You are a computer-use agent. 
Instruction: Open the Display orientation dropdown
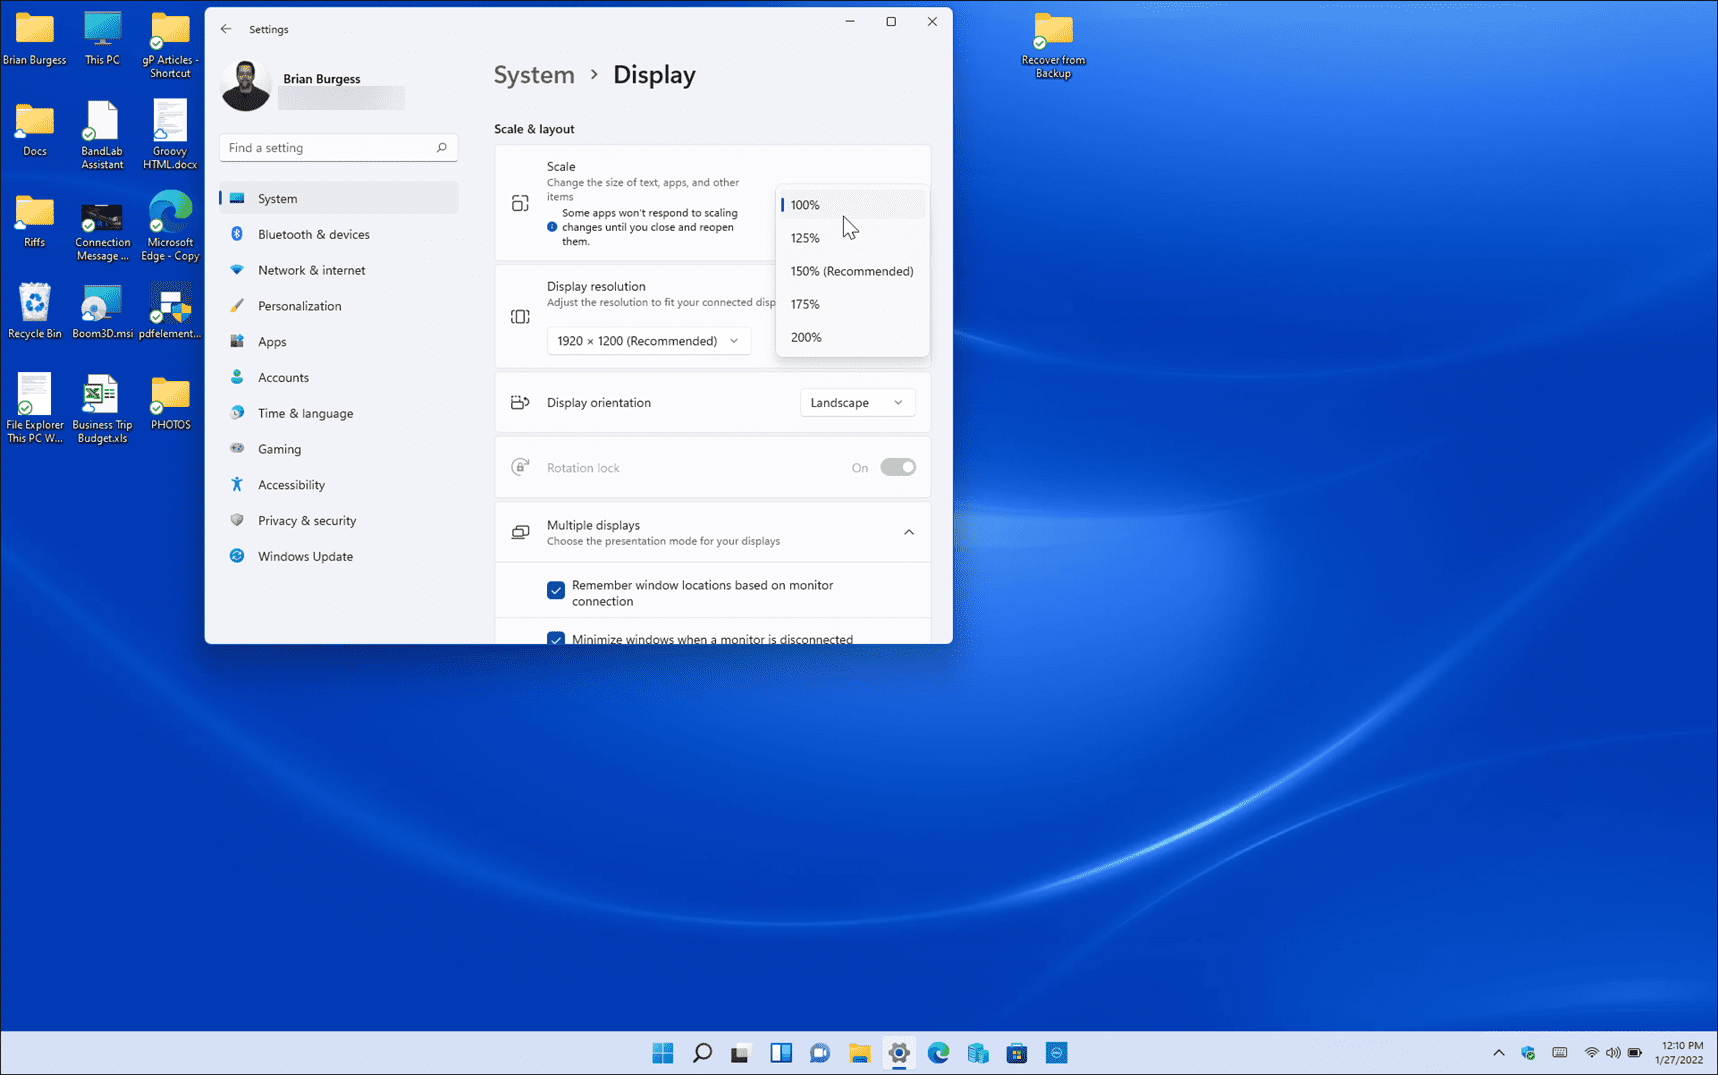click(856, 402)
